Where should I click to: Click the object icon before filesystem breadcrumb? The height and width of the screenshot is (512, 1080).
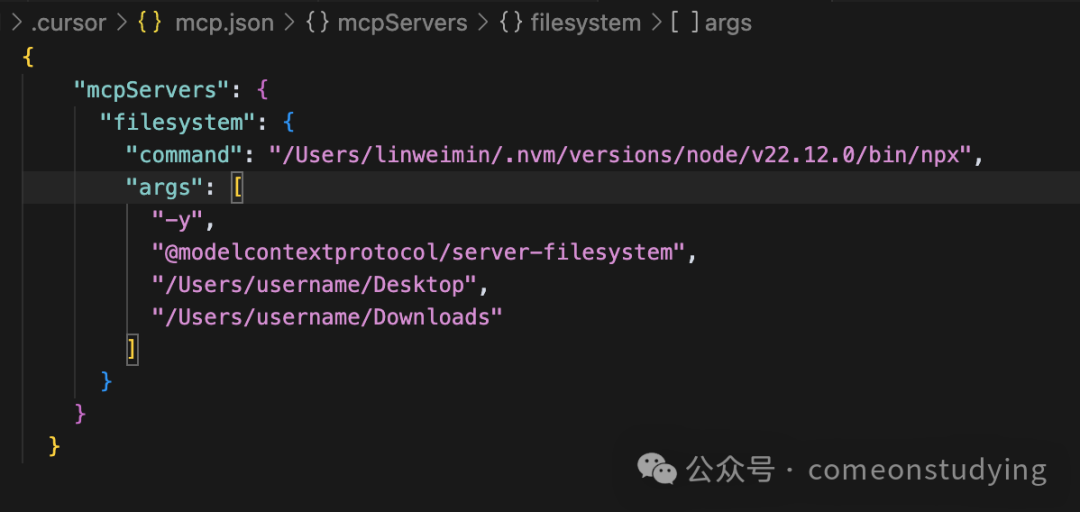click(x=510, y=23)
